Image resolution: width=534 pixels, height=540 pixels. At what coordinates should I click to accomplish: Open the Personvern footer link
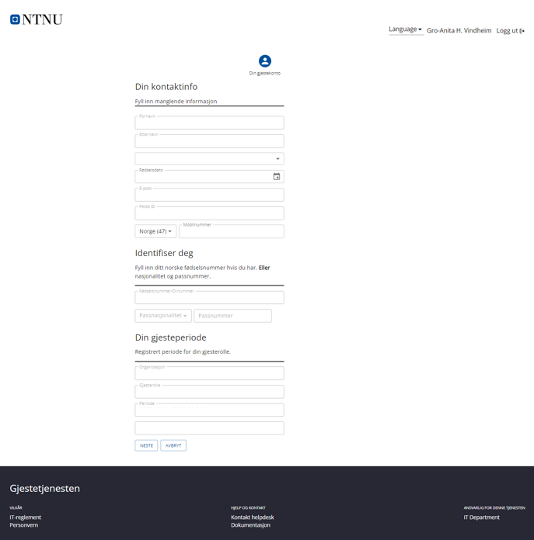click(x=24, y=525)
